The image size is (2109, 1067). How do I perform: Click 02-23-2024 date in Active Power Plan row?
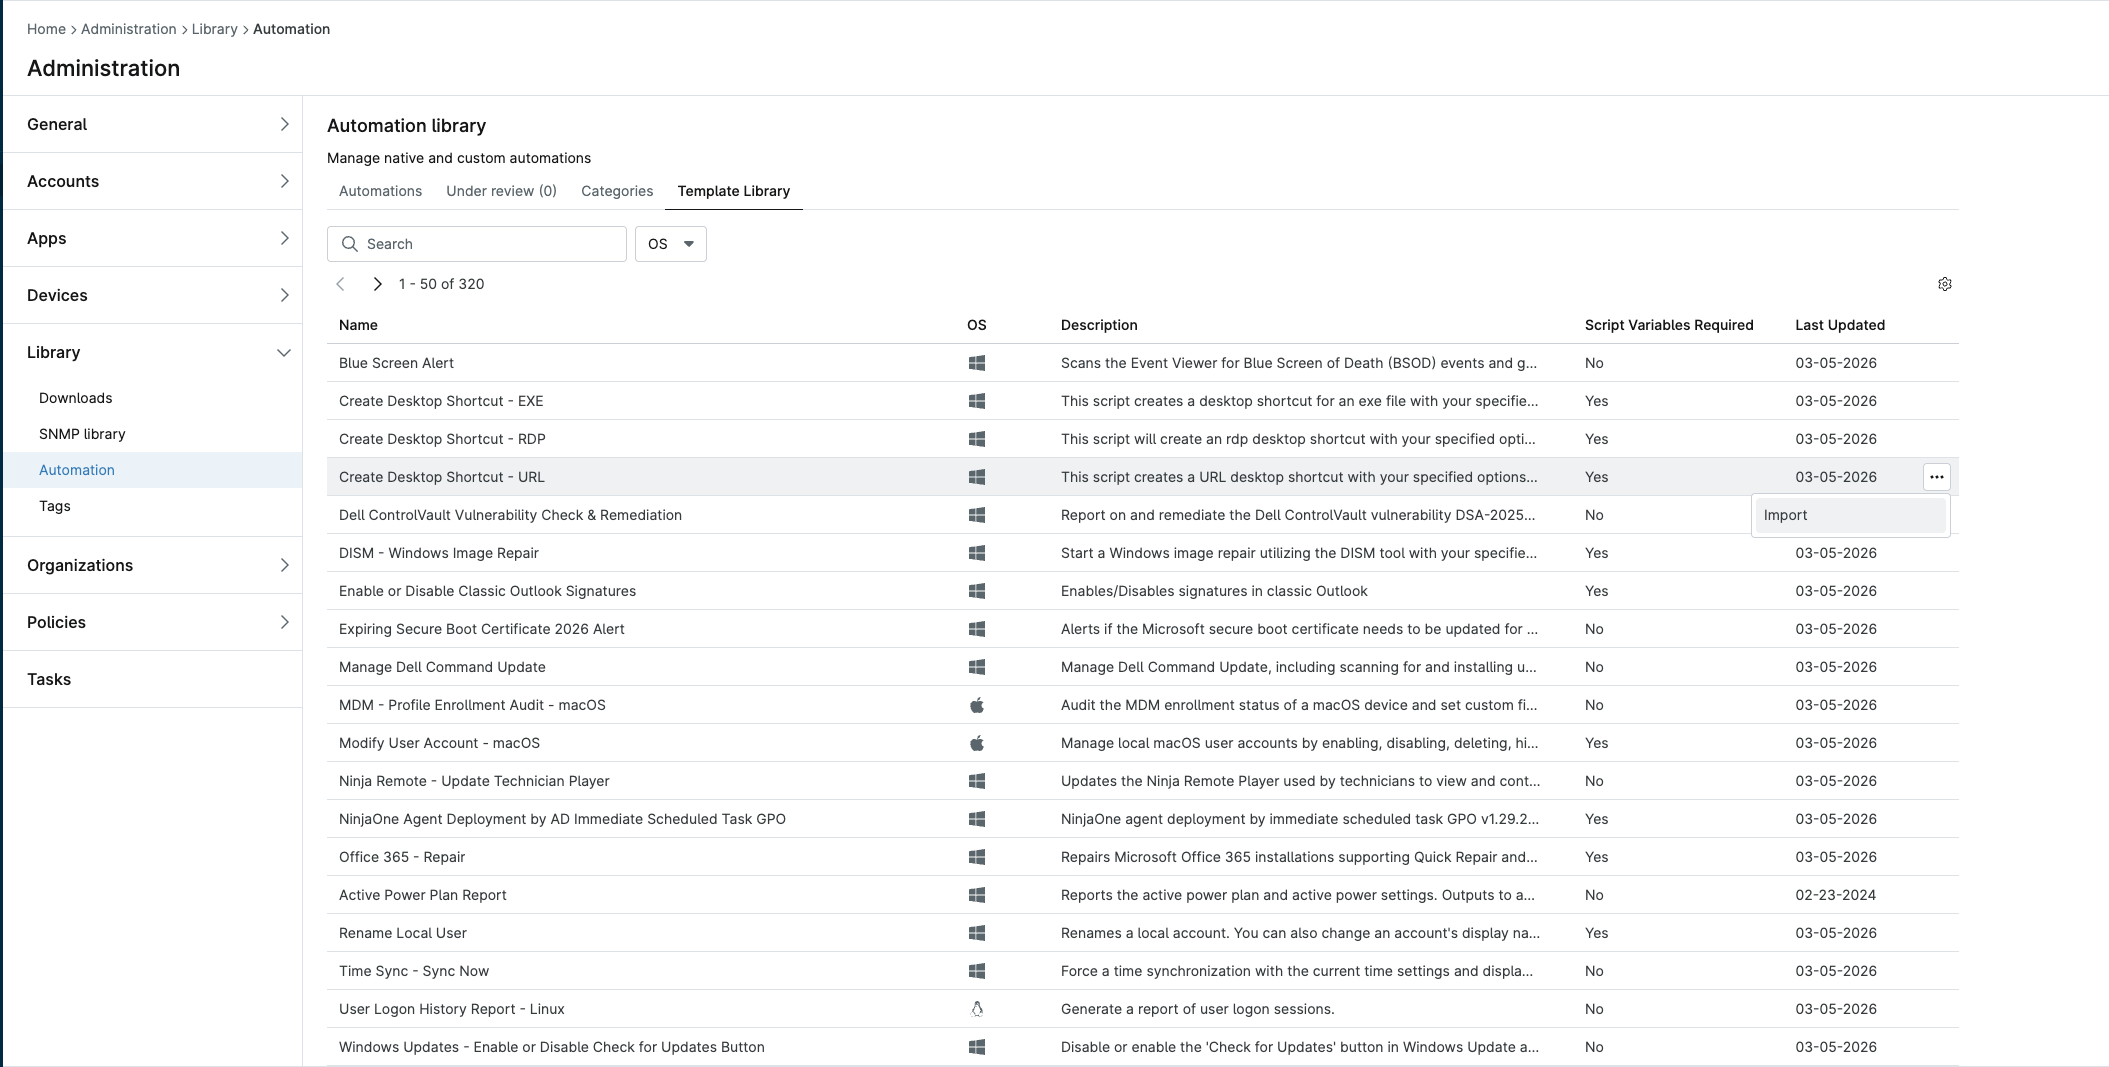point(1835,895)
